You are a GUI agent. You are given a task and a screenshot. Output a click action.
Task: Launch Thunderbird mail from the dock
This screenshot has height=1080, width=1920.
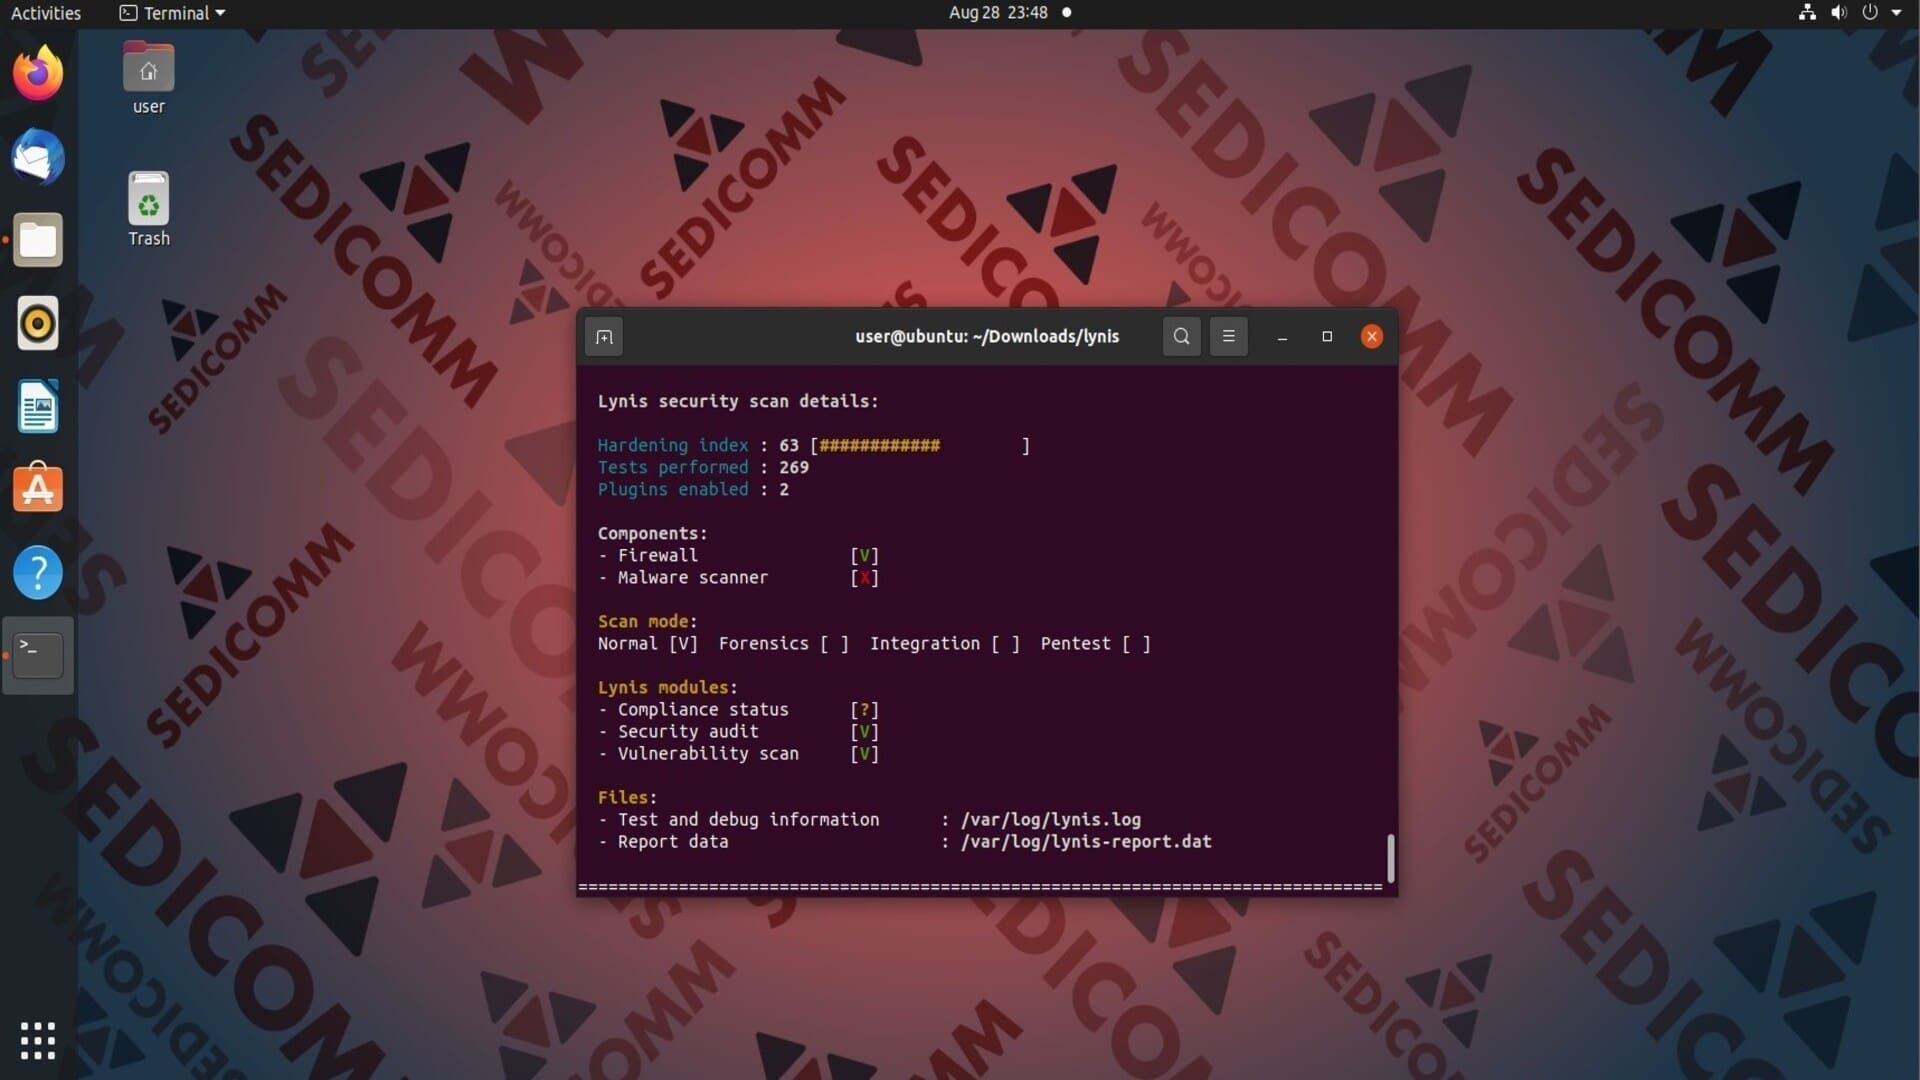click(x=38, y=157)
